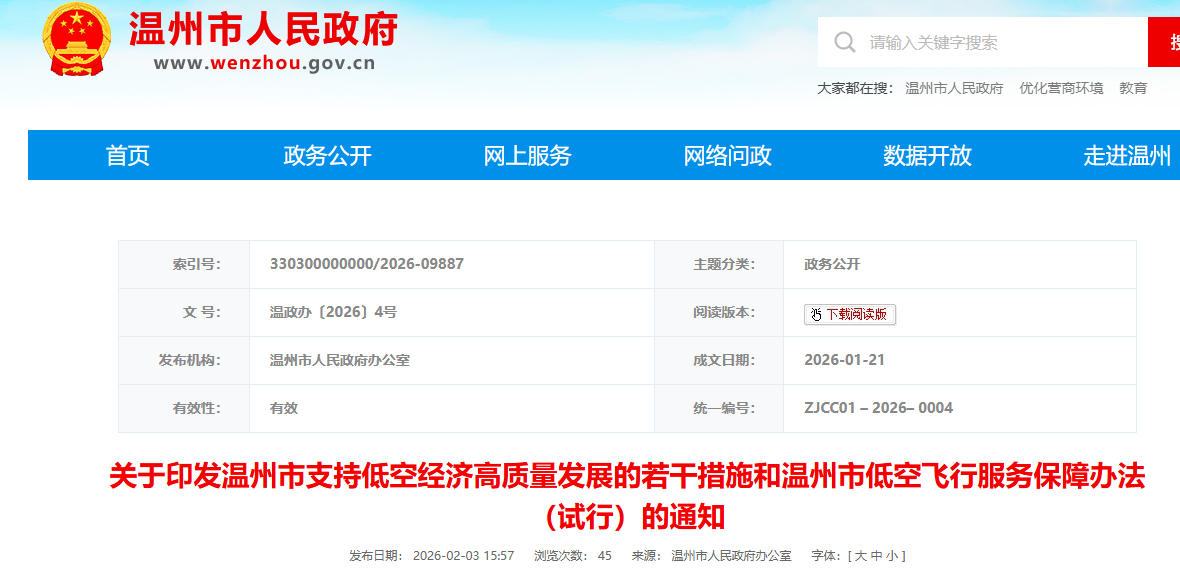Screen dimensions: 1180x571
Task: Click publish date 2026-02-03 15:57
Action: pyautogui.click(x=464, y=556)
